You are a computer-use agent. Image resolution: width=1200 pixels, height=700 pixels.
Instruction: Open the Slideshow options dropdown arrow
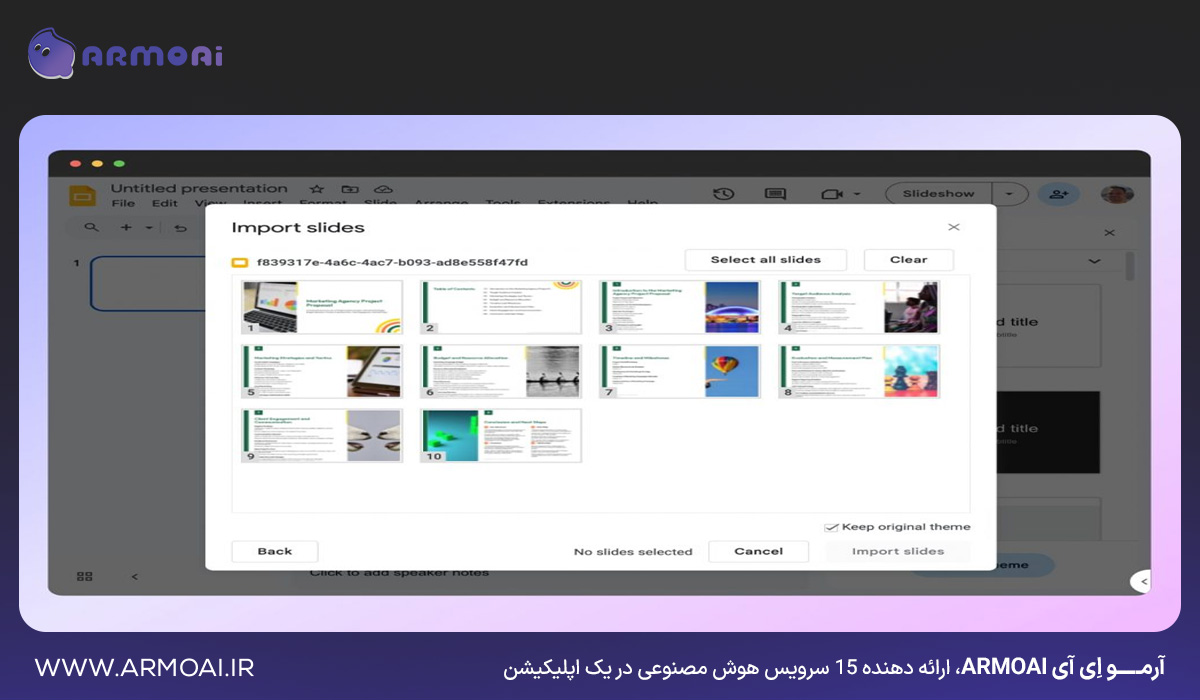coord(1009,193)
